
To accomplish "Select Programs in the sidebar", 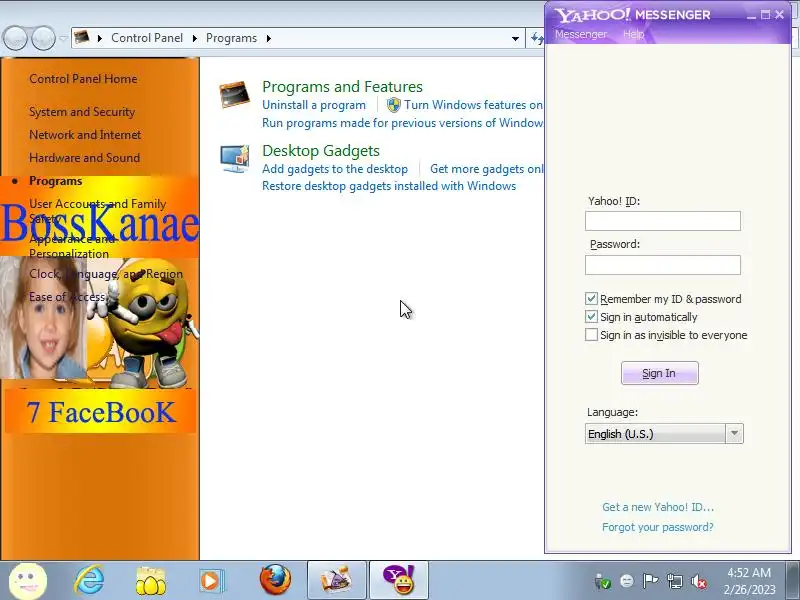I will (56, 181).
